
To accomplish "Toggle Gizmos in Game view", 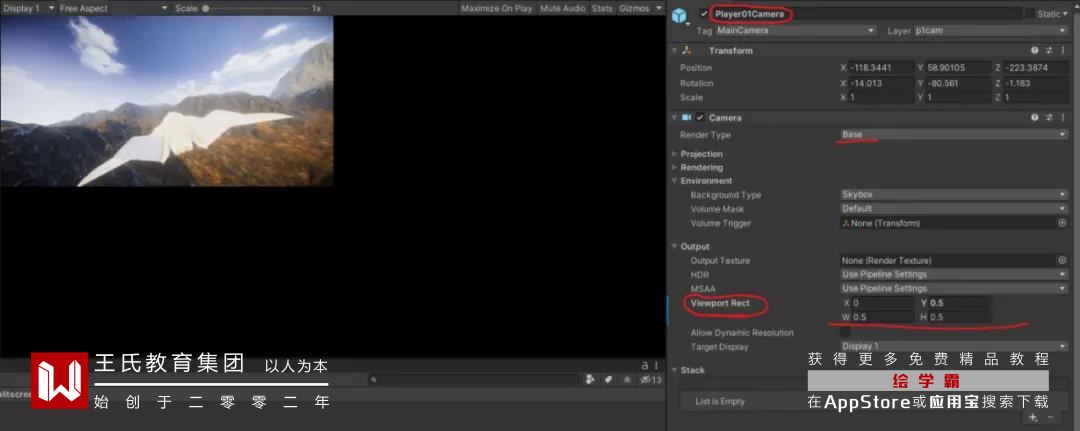I will tap(634, 8).
